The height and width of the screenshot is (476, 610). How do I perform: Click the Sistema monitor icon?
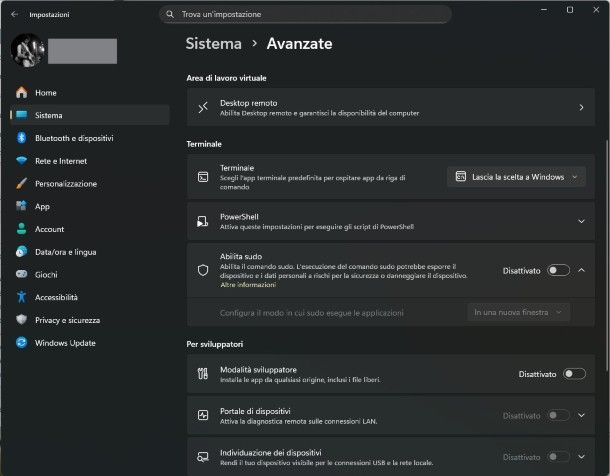[x=22, y=115]
